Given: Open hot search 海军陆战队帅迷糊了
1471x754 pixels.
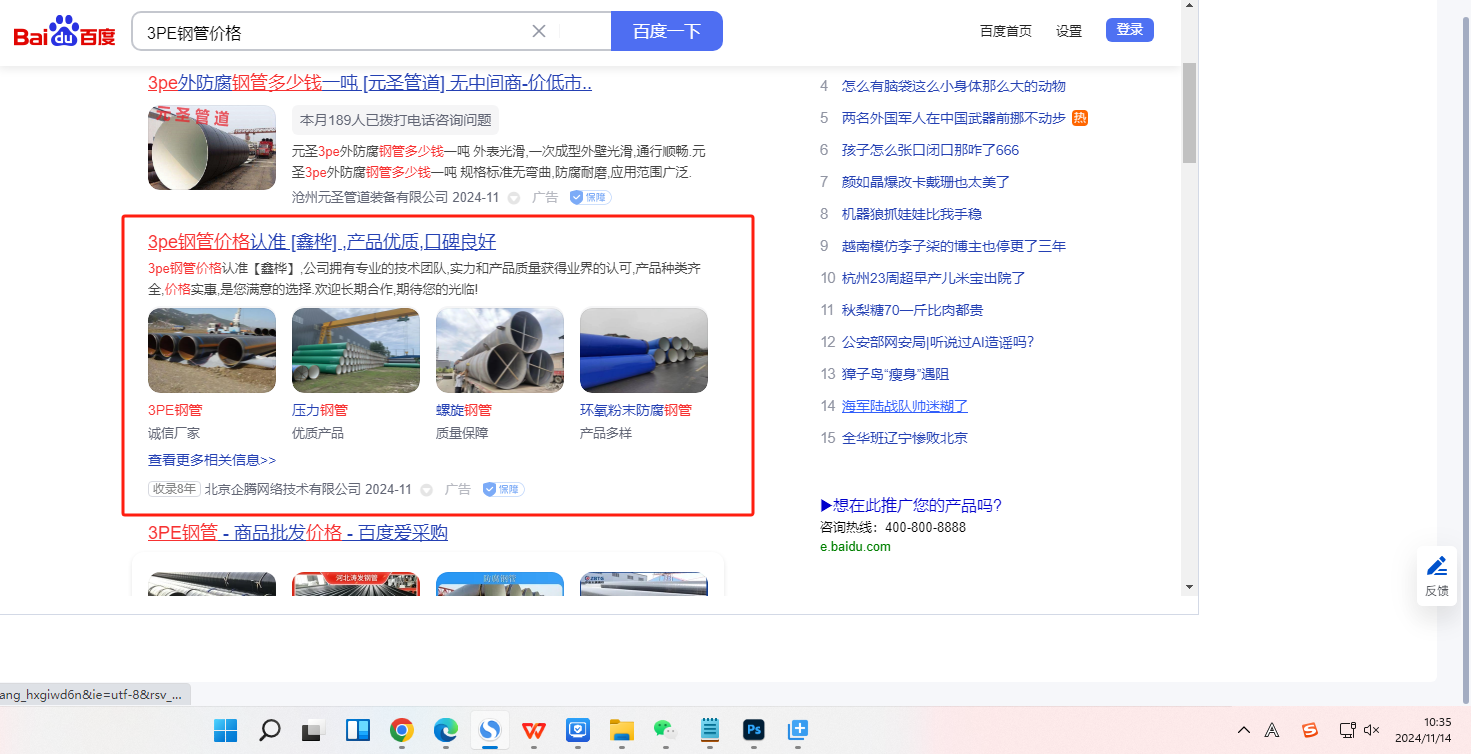Looking at the screenshot, I should pos(905,406).
